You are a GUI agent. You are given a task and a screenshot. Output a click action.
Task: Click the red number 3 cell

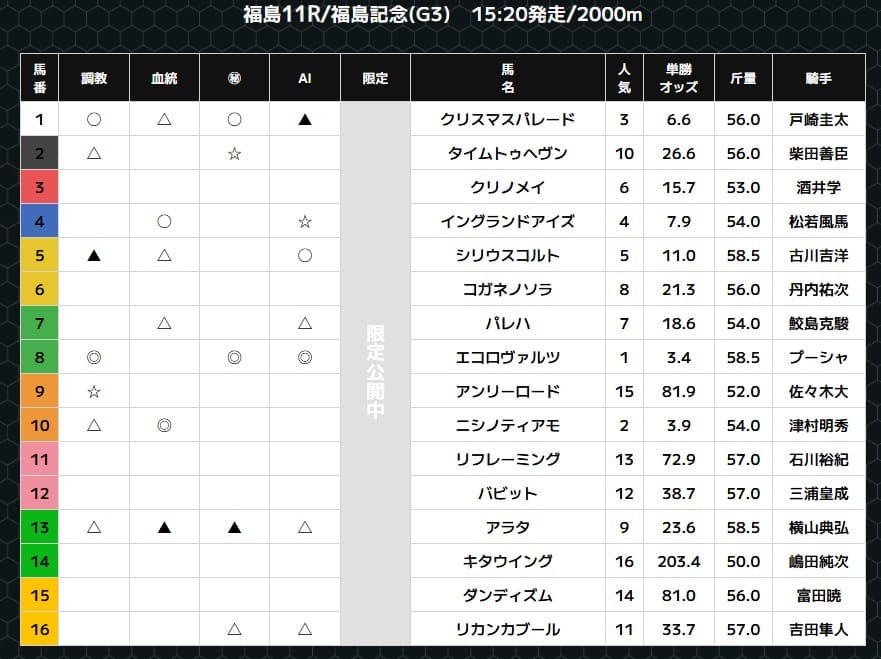(40, 188)
